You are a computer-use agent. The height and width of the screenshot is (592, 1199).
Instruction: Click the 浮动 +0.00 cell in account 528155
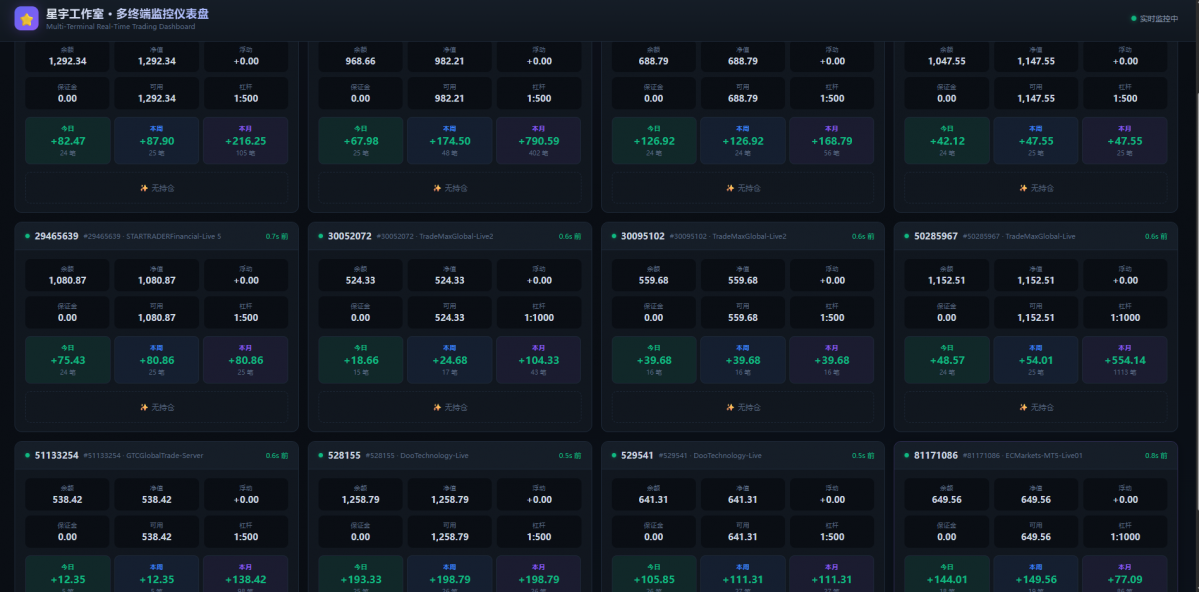(x=538, y=495)
